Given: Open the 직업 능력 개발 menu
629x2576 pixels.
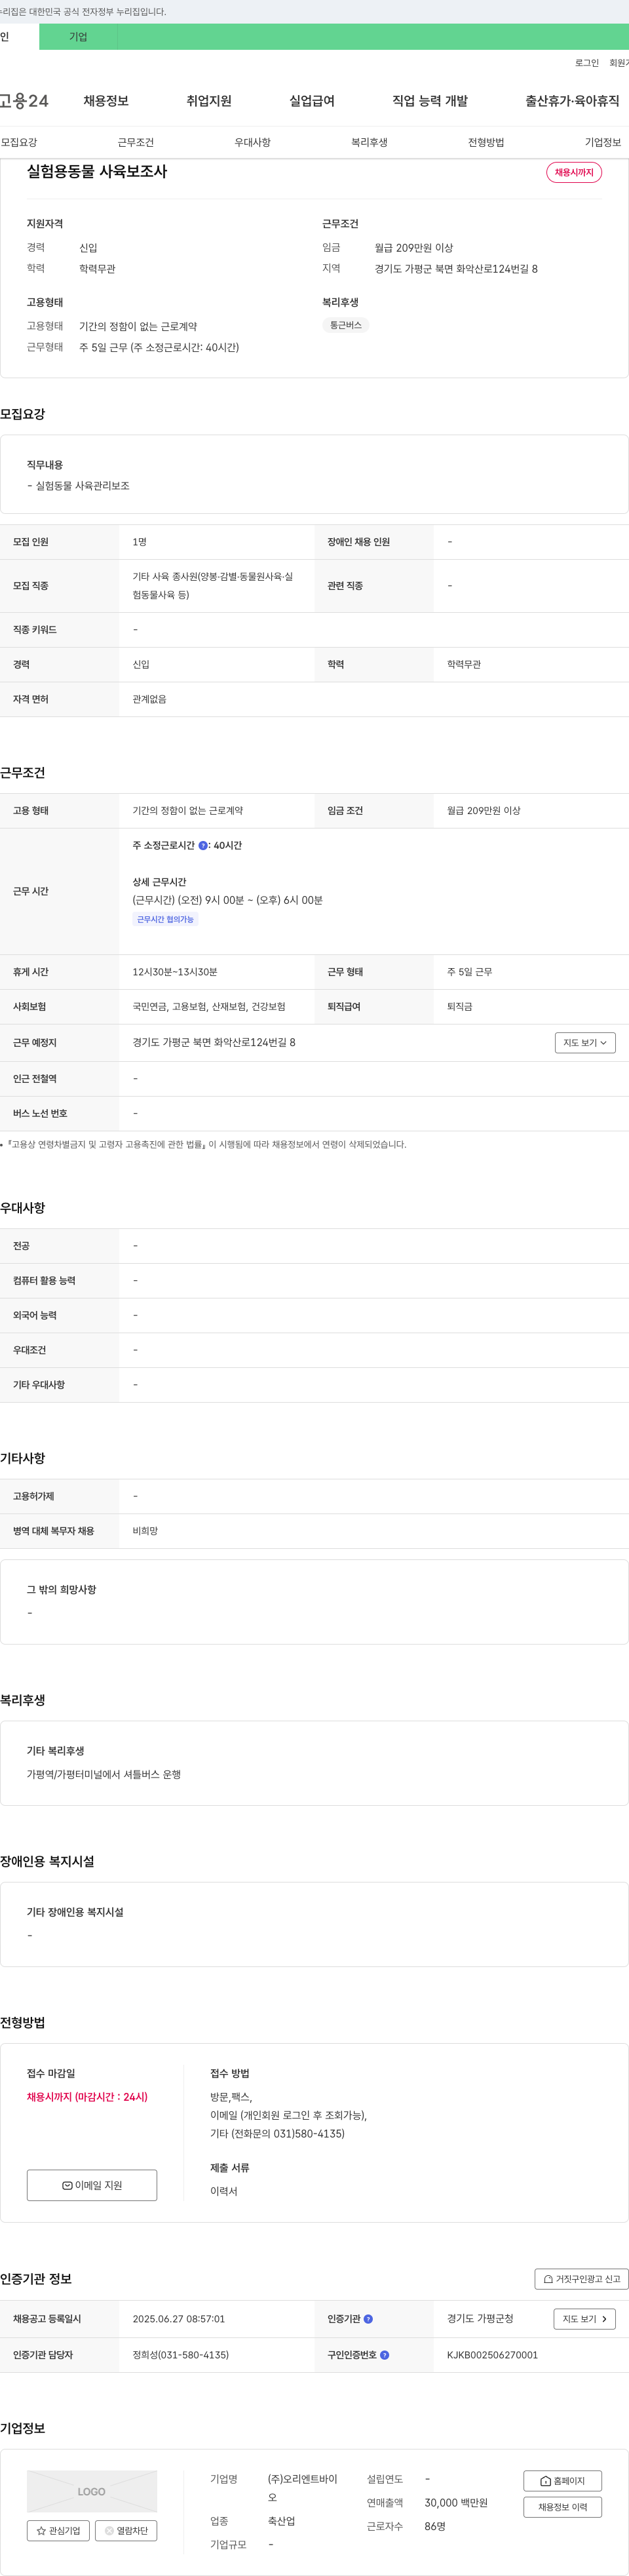Looking at the screenshot, I should pos(430,101).
